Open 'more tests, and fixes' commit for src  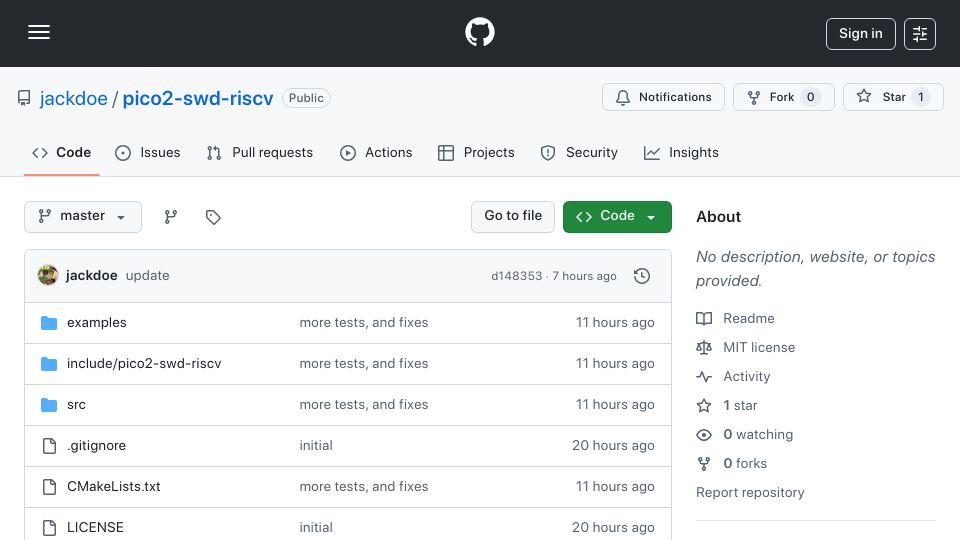364,405
